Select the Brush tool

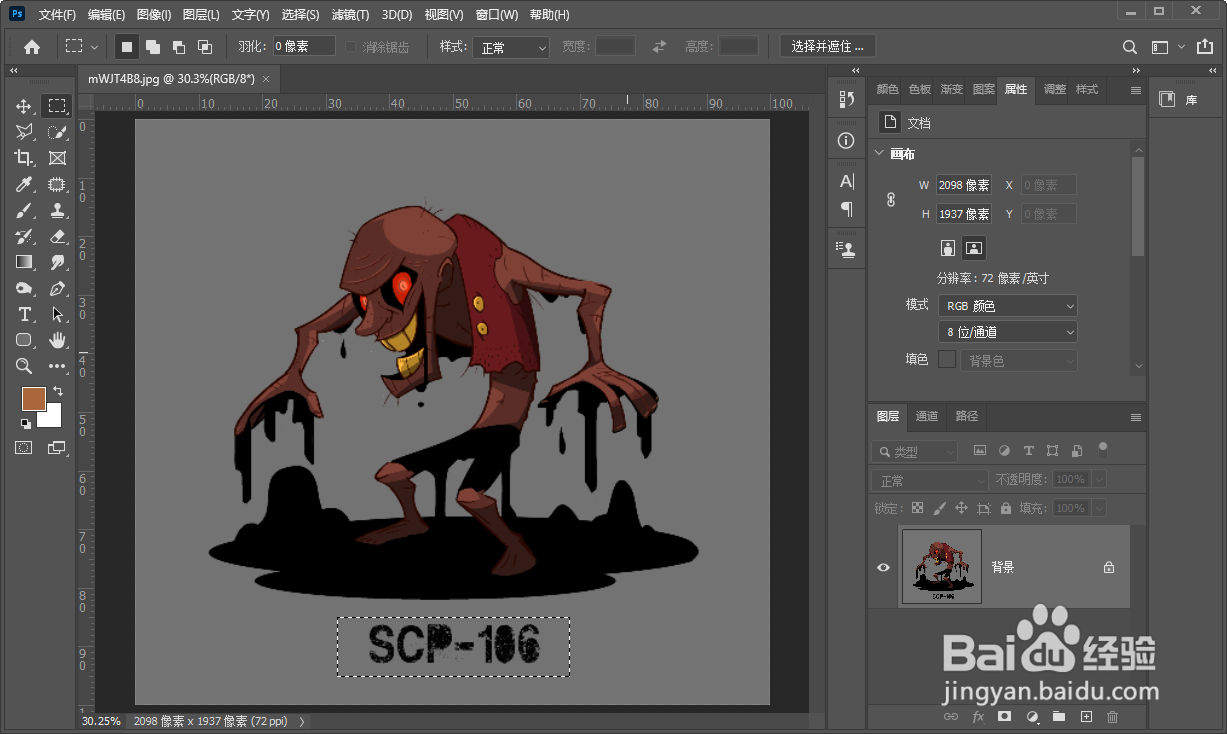point(24,210)
